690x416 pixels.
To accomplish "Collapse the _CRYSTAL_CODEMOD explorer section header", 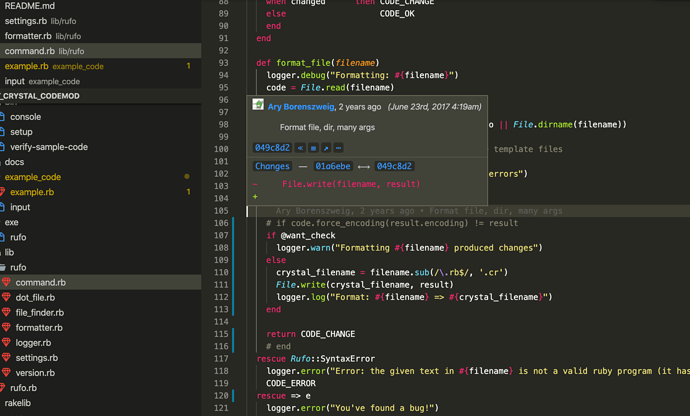I will pos(40,96).
